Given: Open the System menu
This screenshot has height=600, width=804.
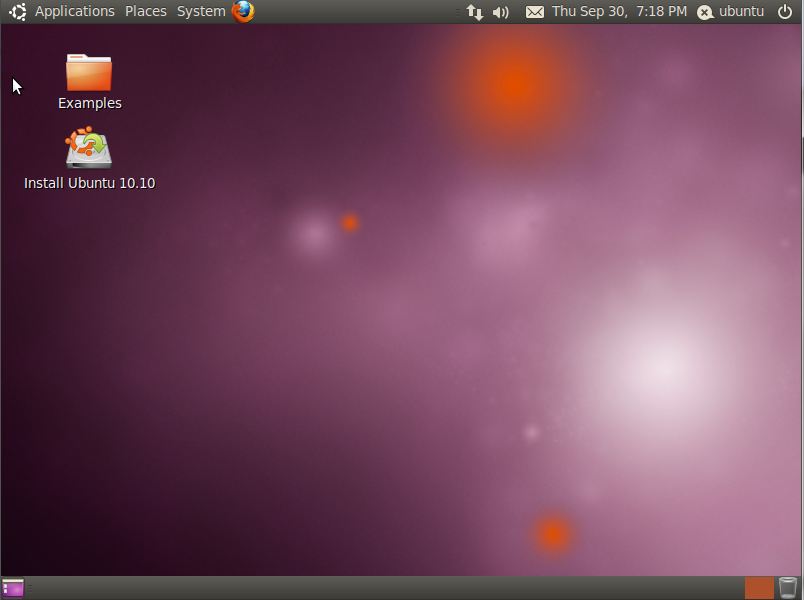Looking at the screenshot, I should (201, 12).
